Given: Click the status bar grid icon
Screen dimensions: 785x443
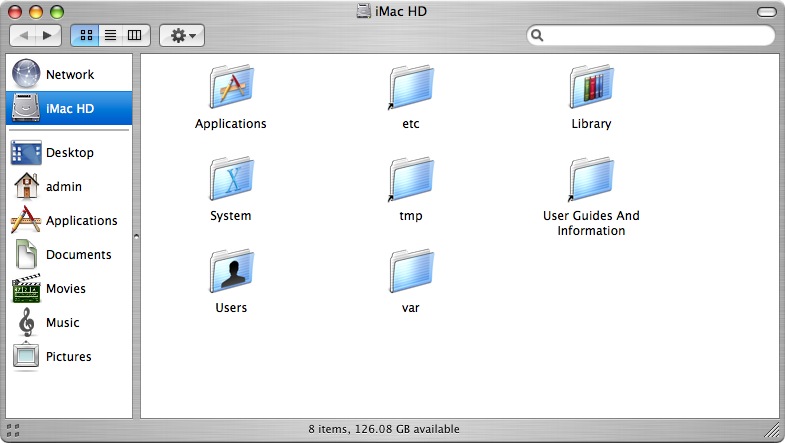Looking at the screenshot, I should (x=13, y=430).
